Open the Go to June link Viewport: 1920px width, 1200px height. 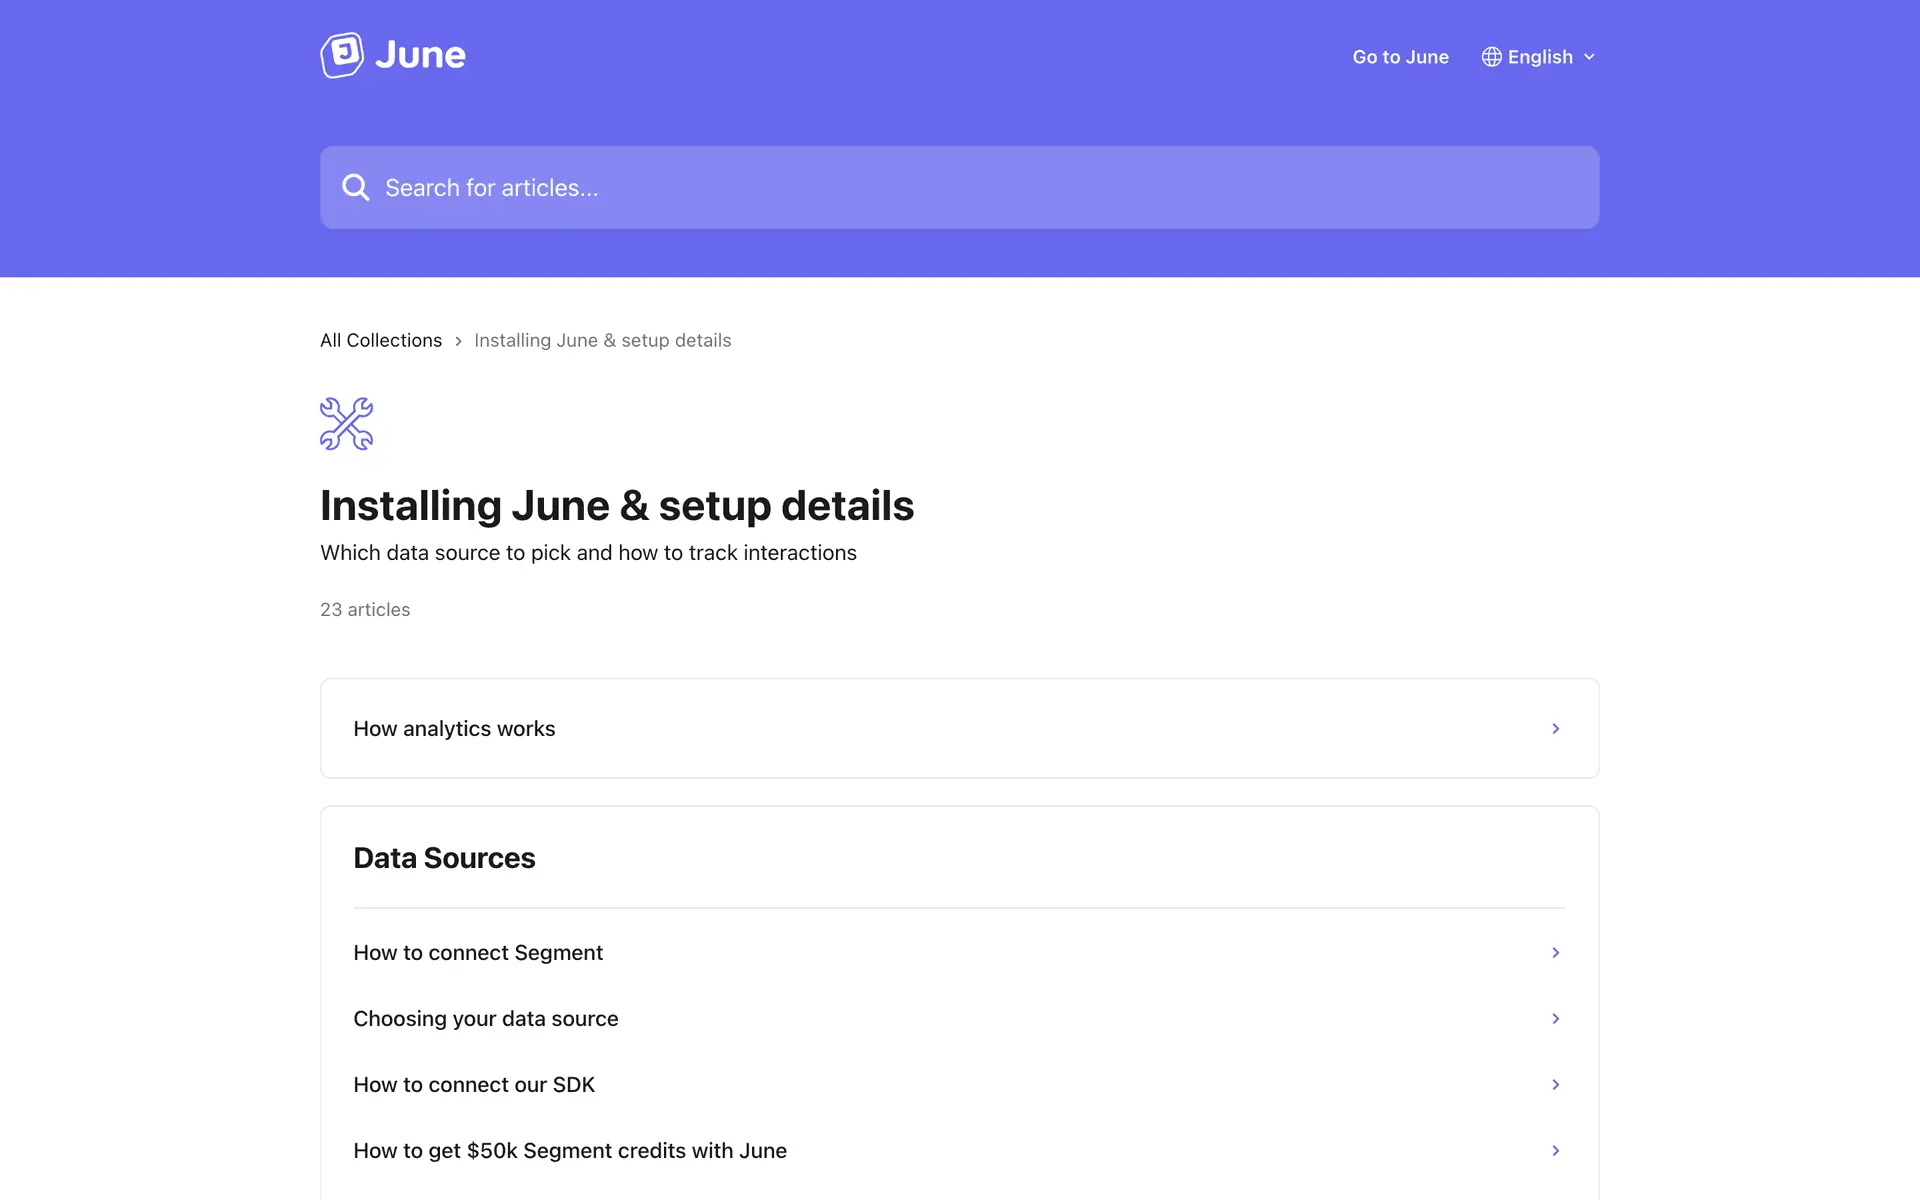(x=1400, y=57)
